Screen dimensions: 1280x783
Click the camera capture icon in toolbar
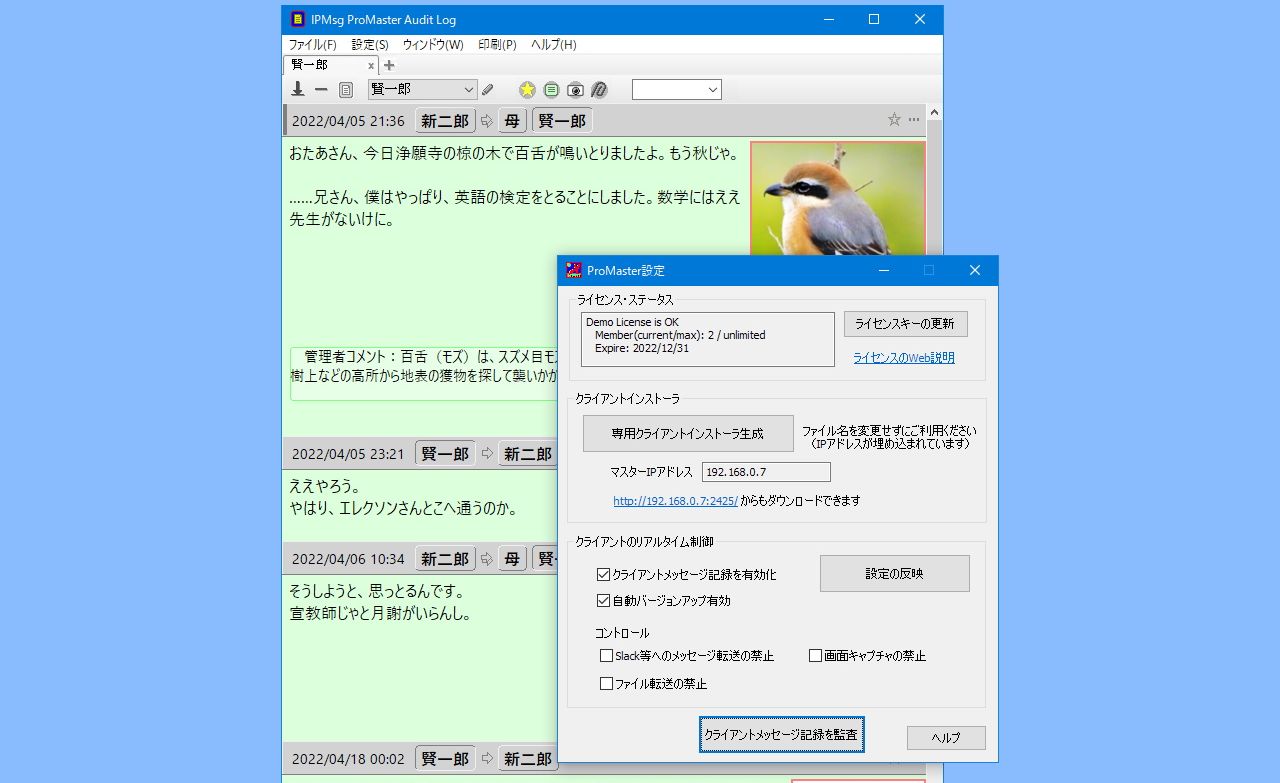(x=575, y=89)
